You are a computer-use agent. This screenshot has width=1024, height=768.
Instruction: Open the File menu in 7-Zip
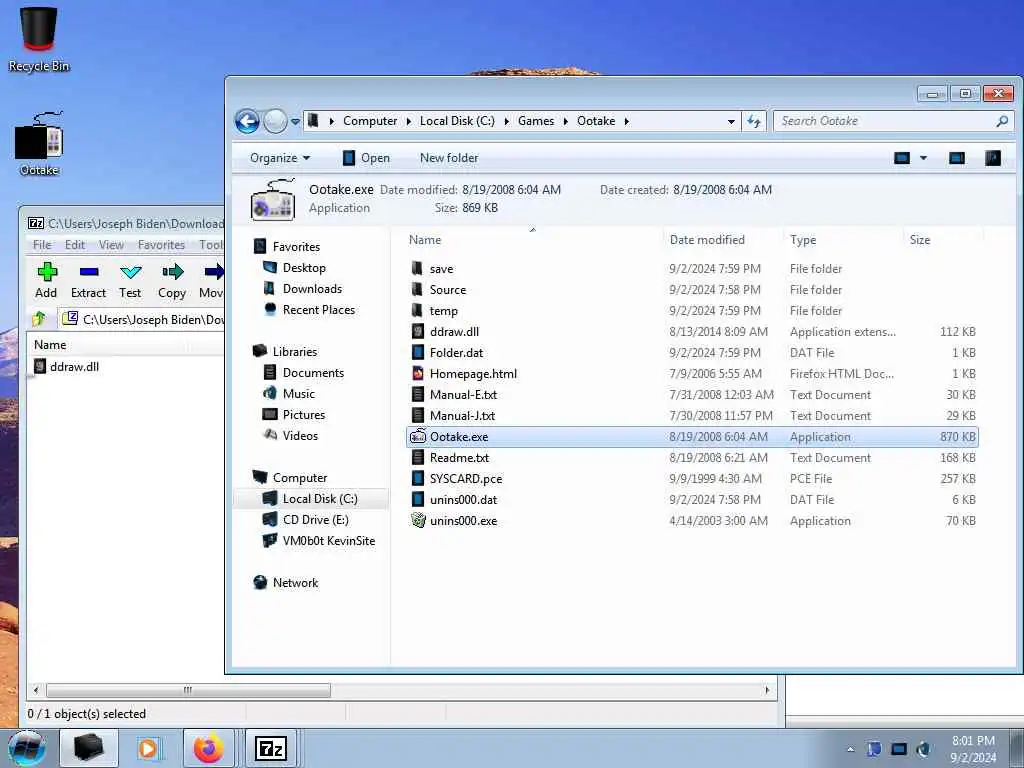42,245
